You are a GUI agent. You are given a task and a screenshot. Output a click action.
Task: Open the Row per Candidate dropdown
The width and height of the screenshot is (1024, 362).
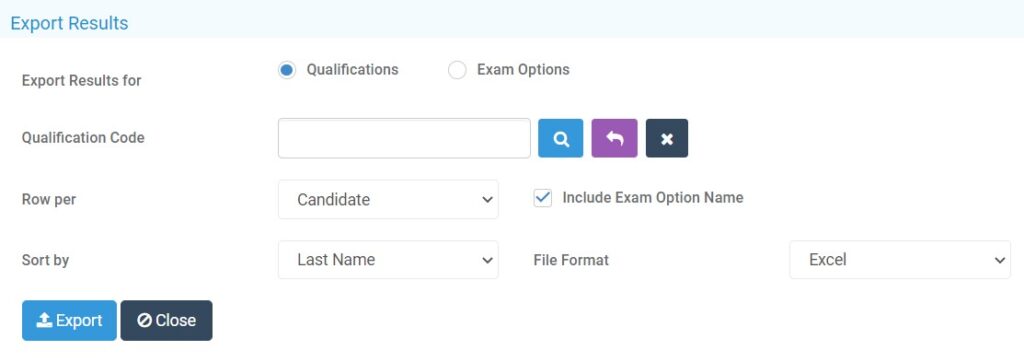pyautogui.click(x=389, y=199)
